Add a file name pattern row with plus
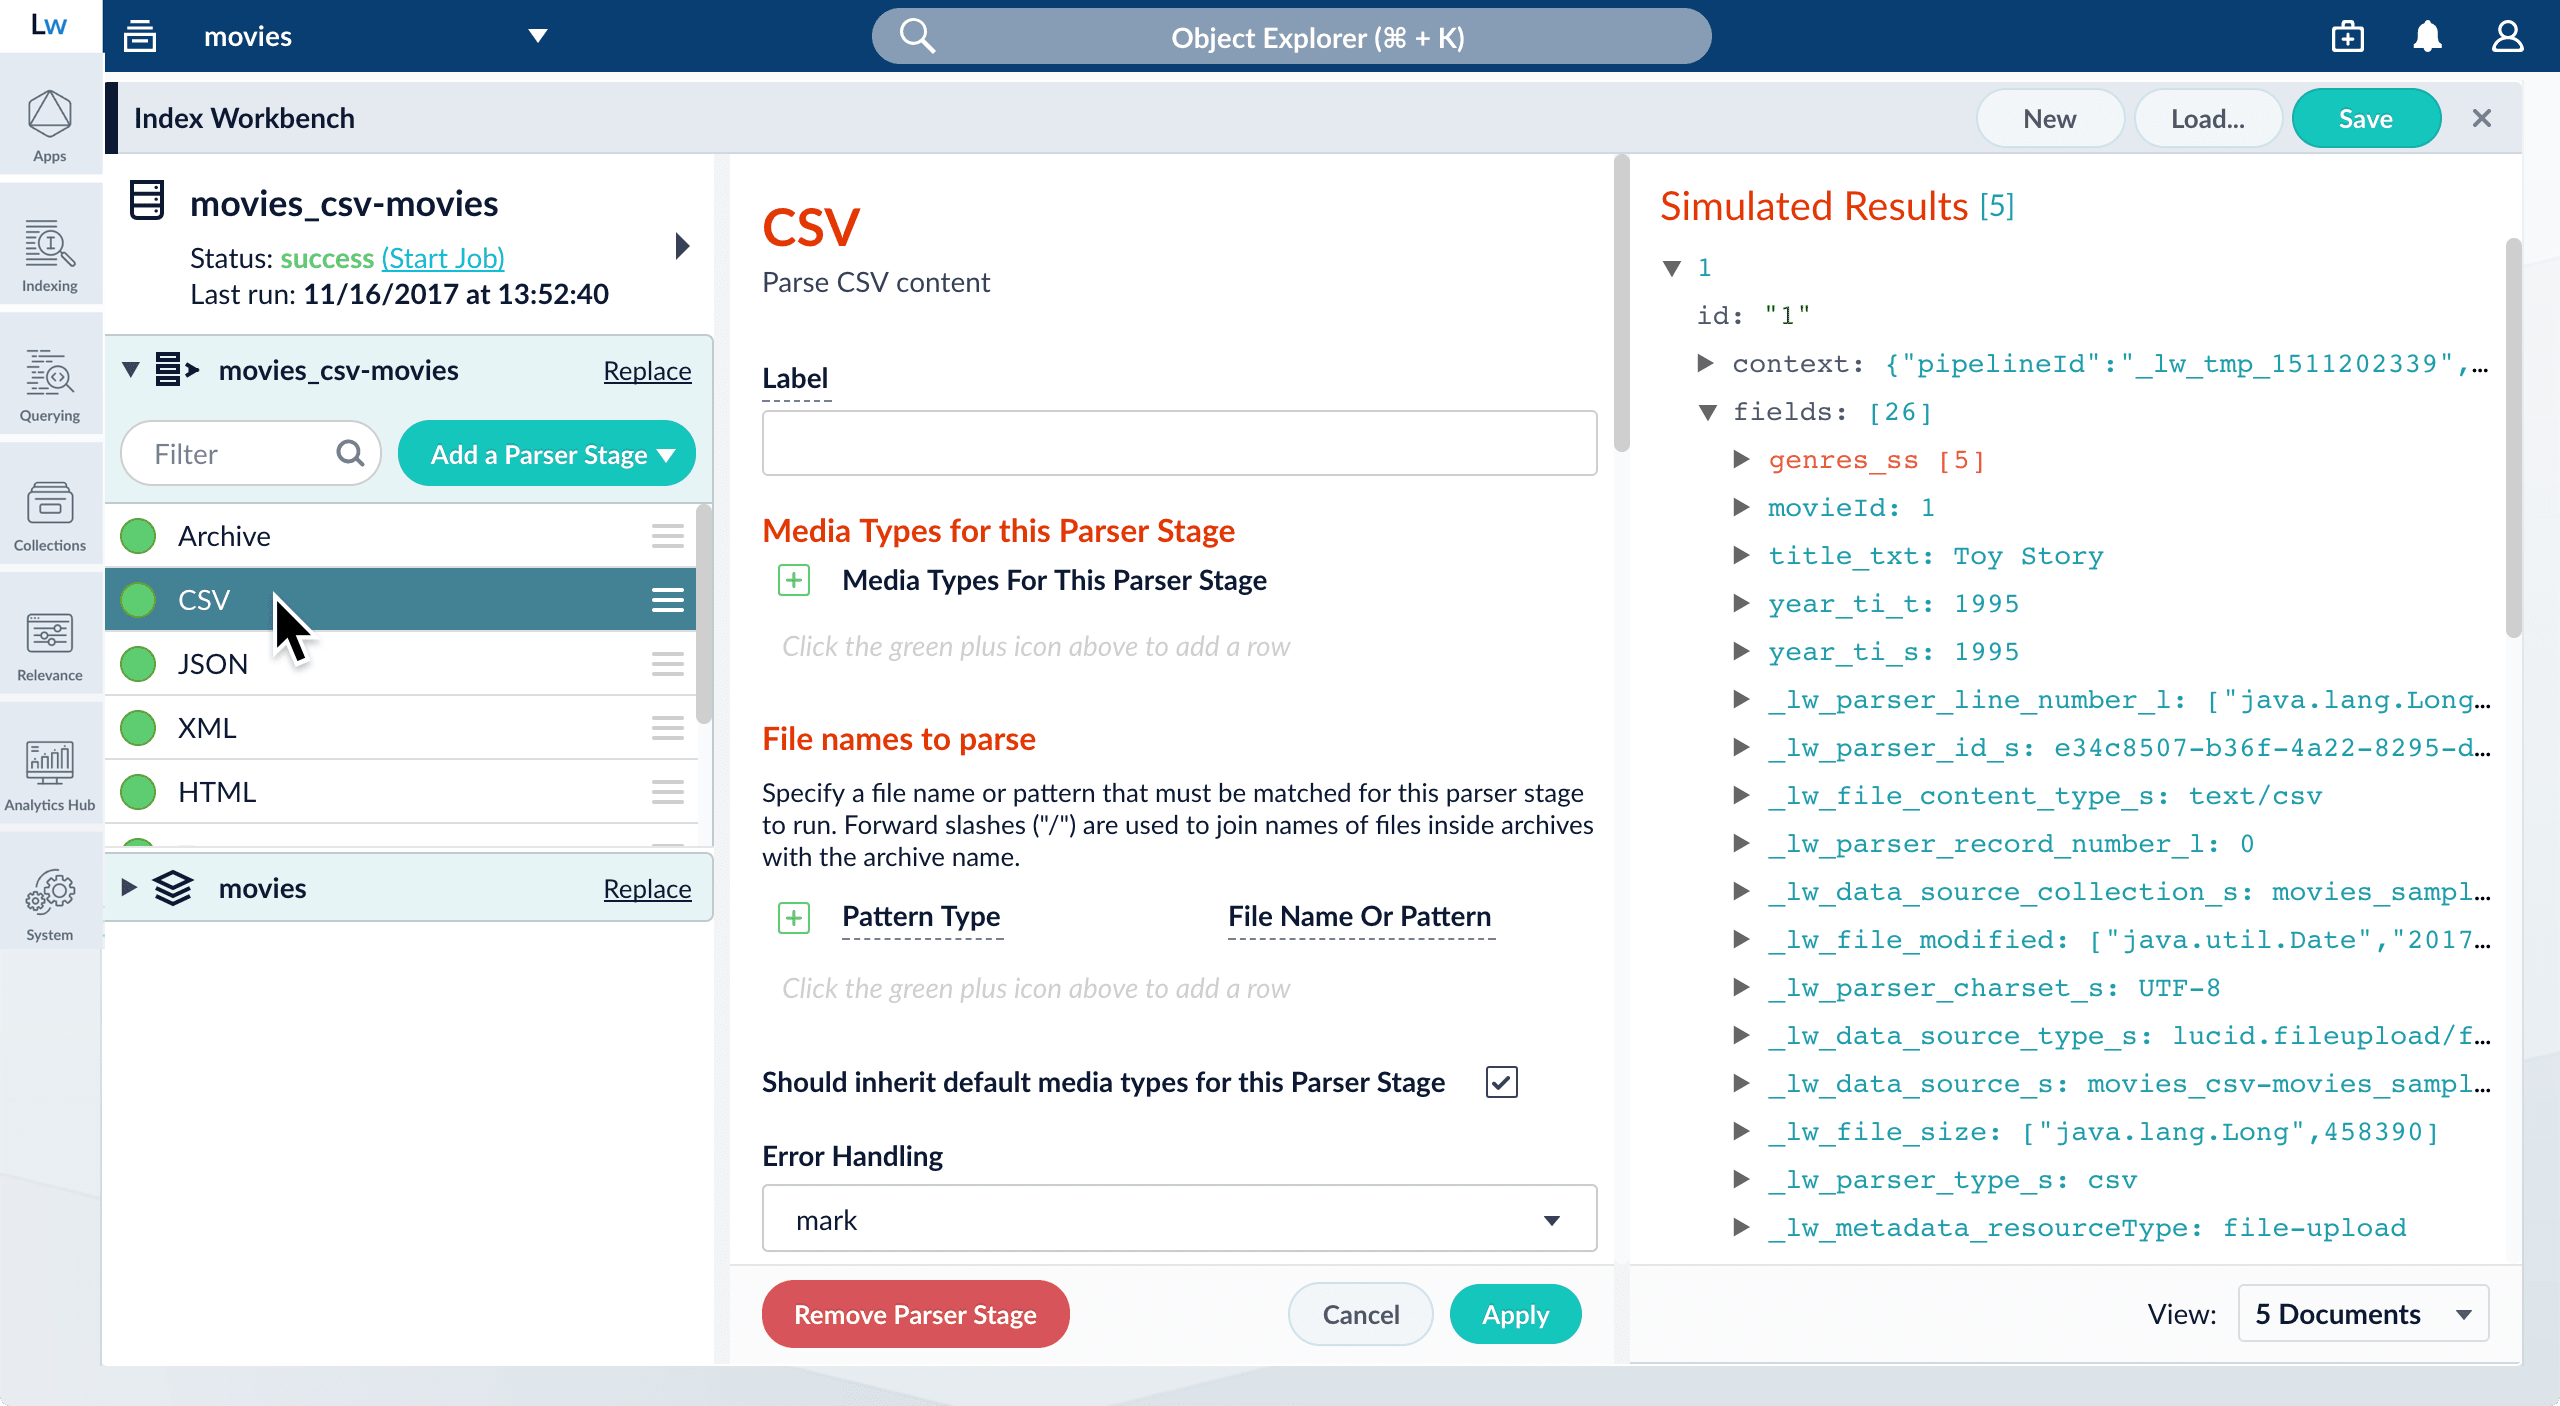The image size is (2560, 1406). [x=794, y=917]
